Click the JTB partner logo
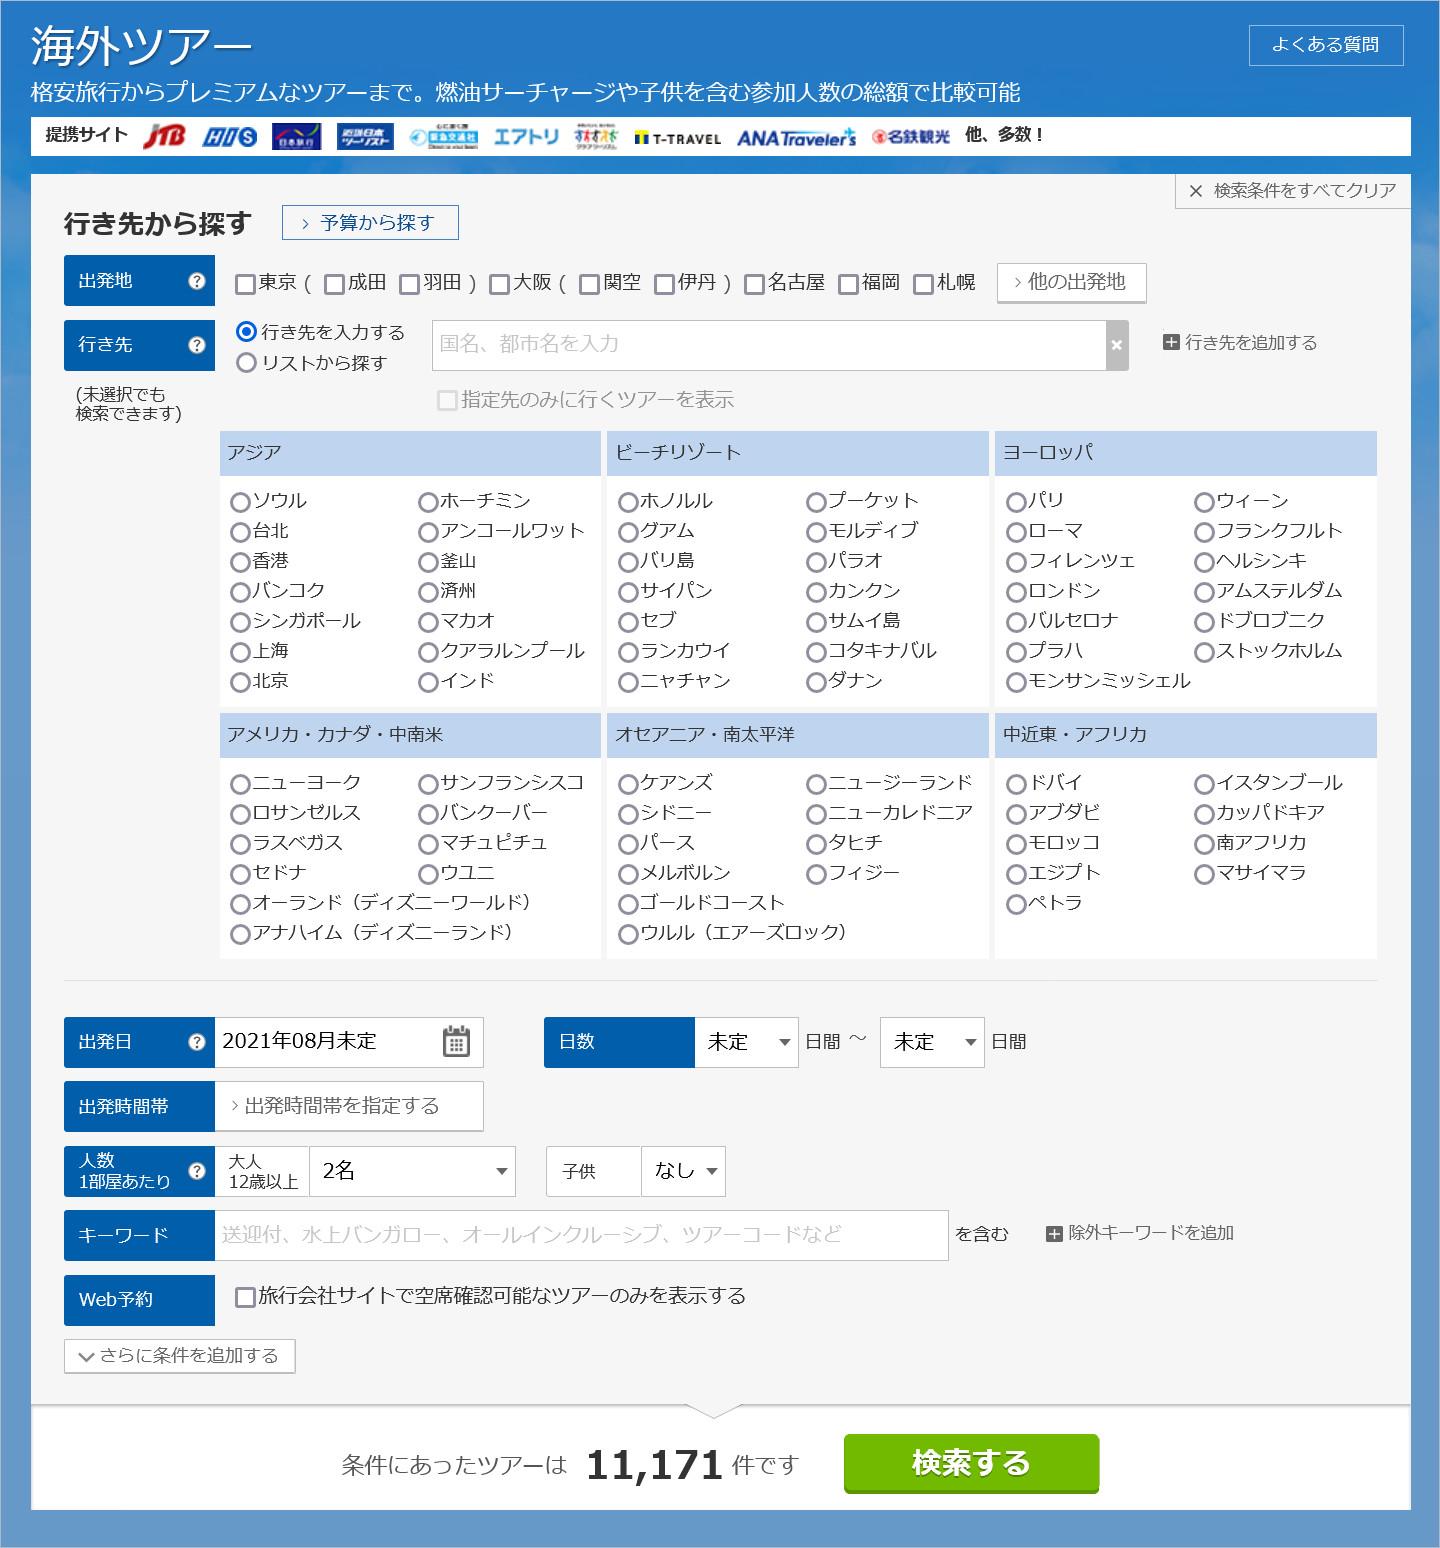Viewport: 1440px width, 1548px height. click(x=164, y=136)
